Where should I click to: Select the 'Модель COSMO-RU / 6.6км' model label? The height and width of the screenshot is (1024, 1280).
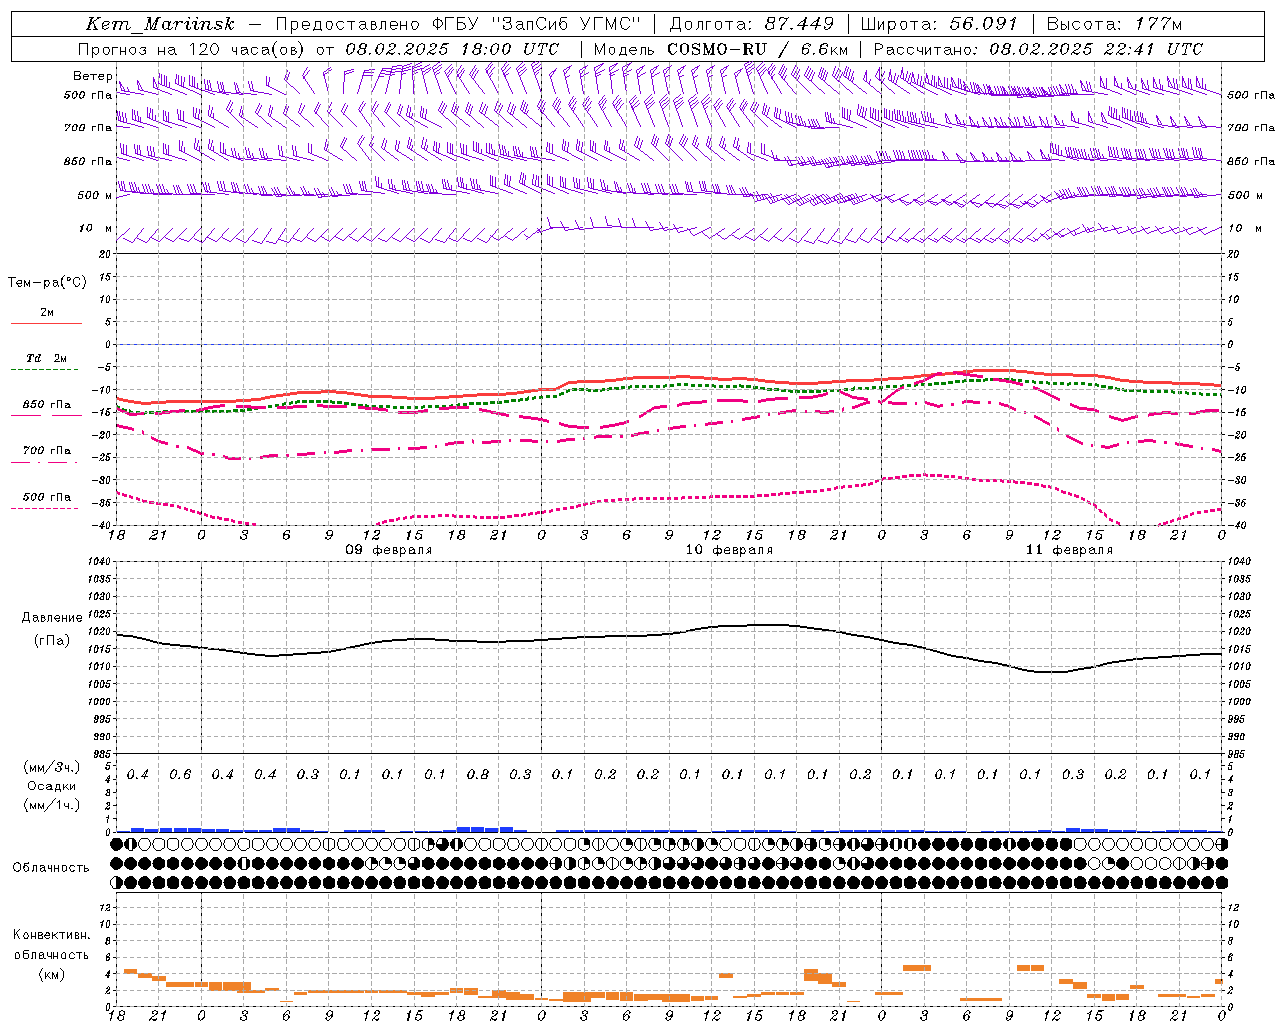pyautogui.click(x=720, y=49)
